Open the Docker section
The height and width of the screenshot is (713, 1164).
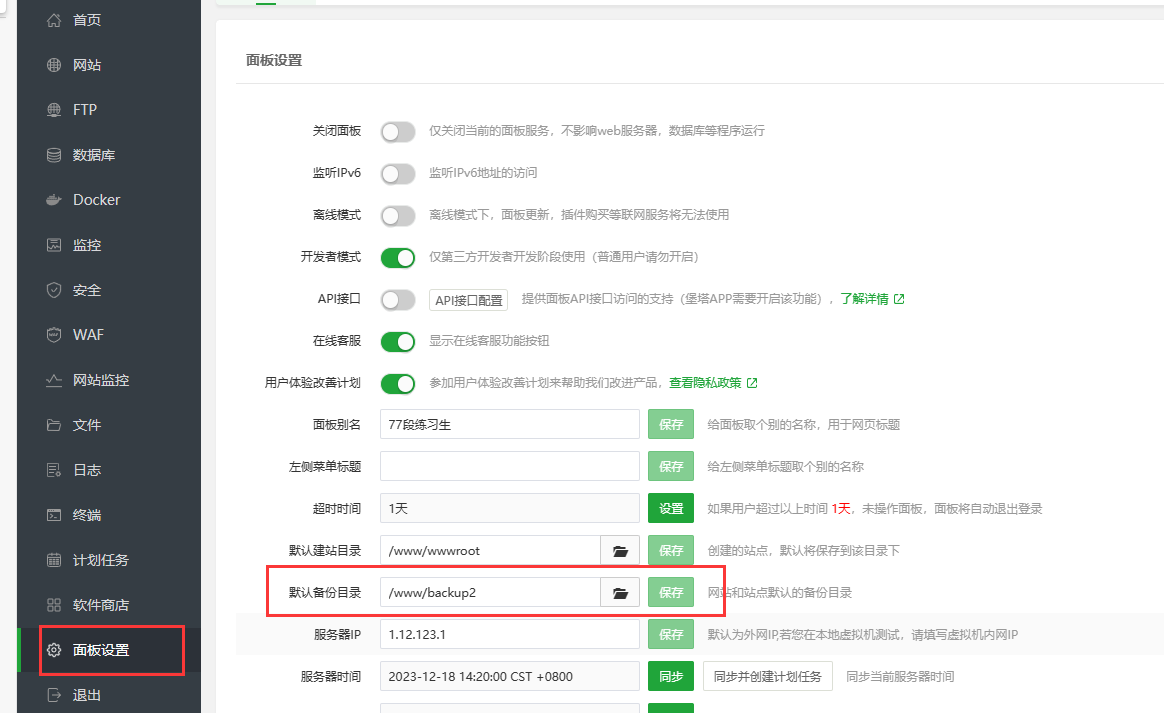tap(94, 199)
